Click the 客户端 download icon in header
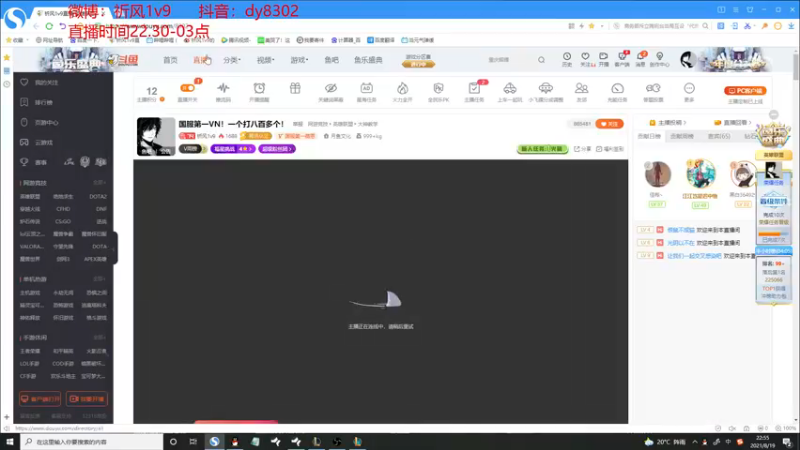The width and height of the screenshot is (800, 450). pyautogui.click(x=622, y=59)
